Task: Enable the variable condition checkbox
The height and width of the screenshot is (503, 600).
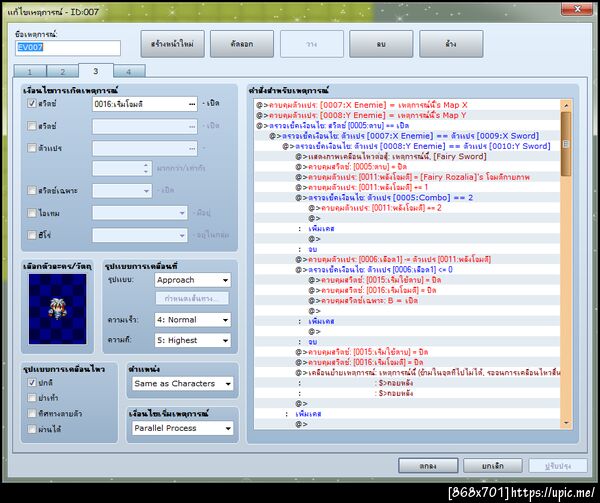Action: pyautogui.click(x=32, y=148)
